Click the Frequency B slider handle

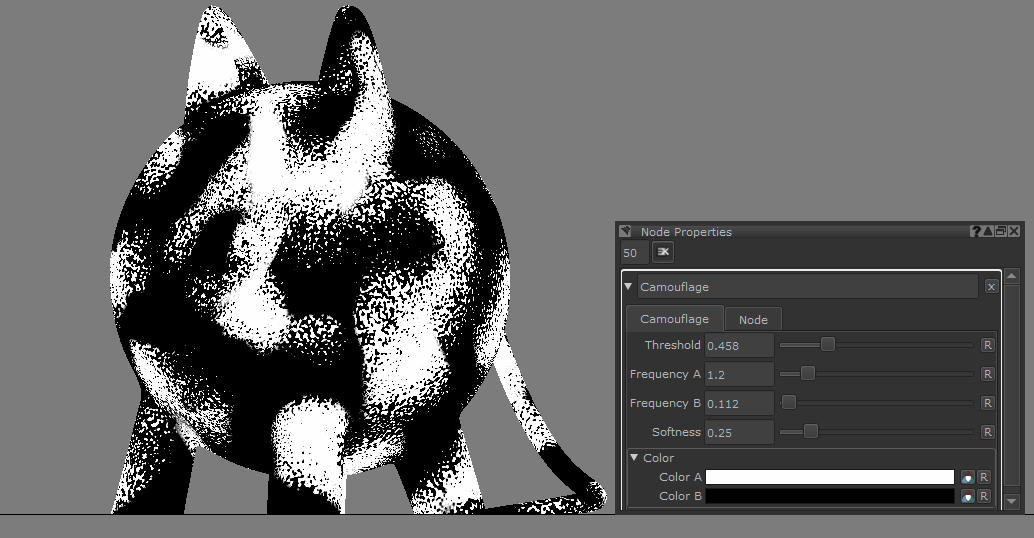tap(789, 403)
